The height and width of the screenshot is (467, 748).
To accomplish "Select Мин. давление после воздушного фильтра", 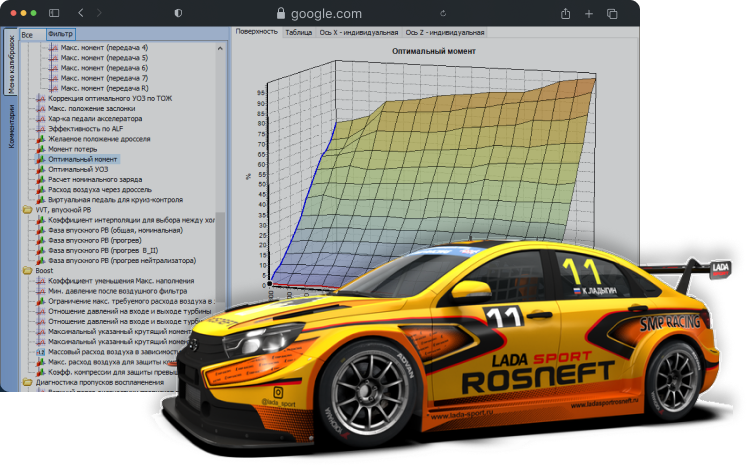I will [x=118, y=291].
